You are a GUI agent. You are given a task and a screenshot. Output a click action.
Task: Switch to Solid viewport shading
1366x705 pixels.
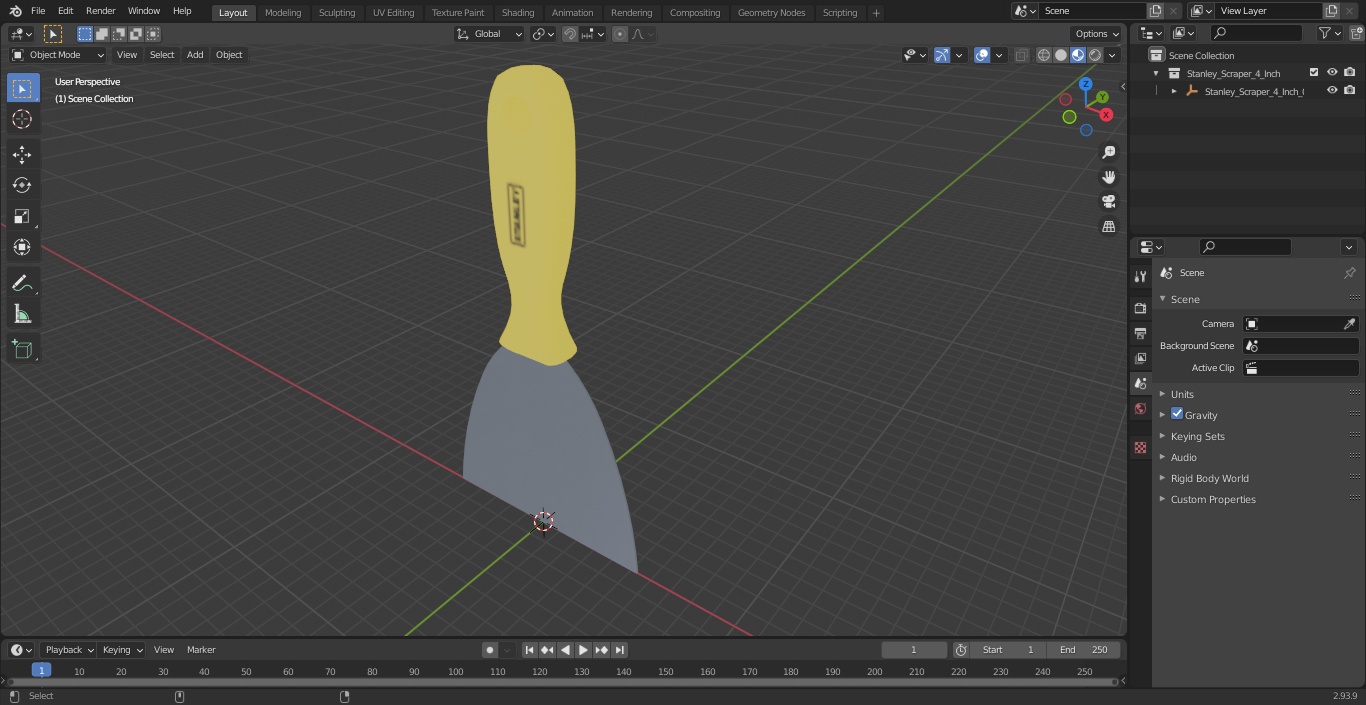point(1061,55)
